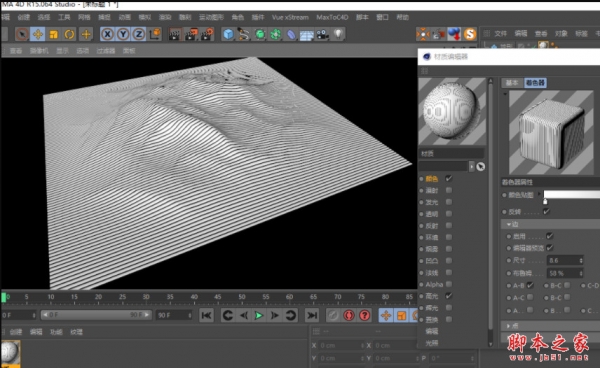The width and height of the screenshot is (600, 368).
Task: Click the orange S icon in toolbar
Action: [x=470, y=34]
